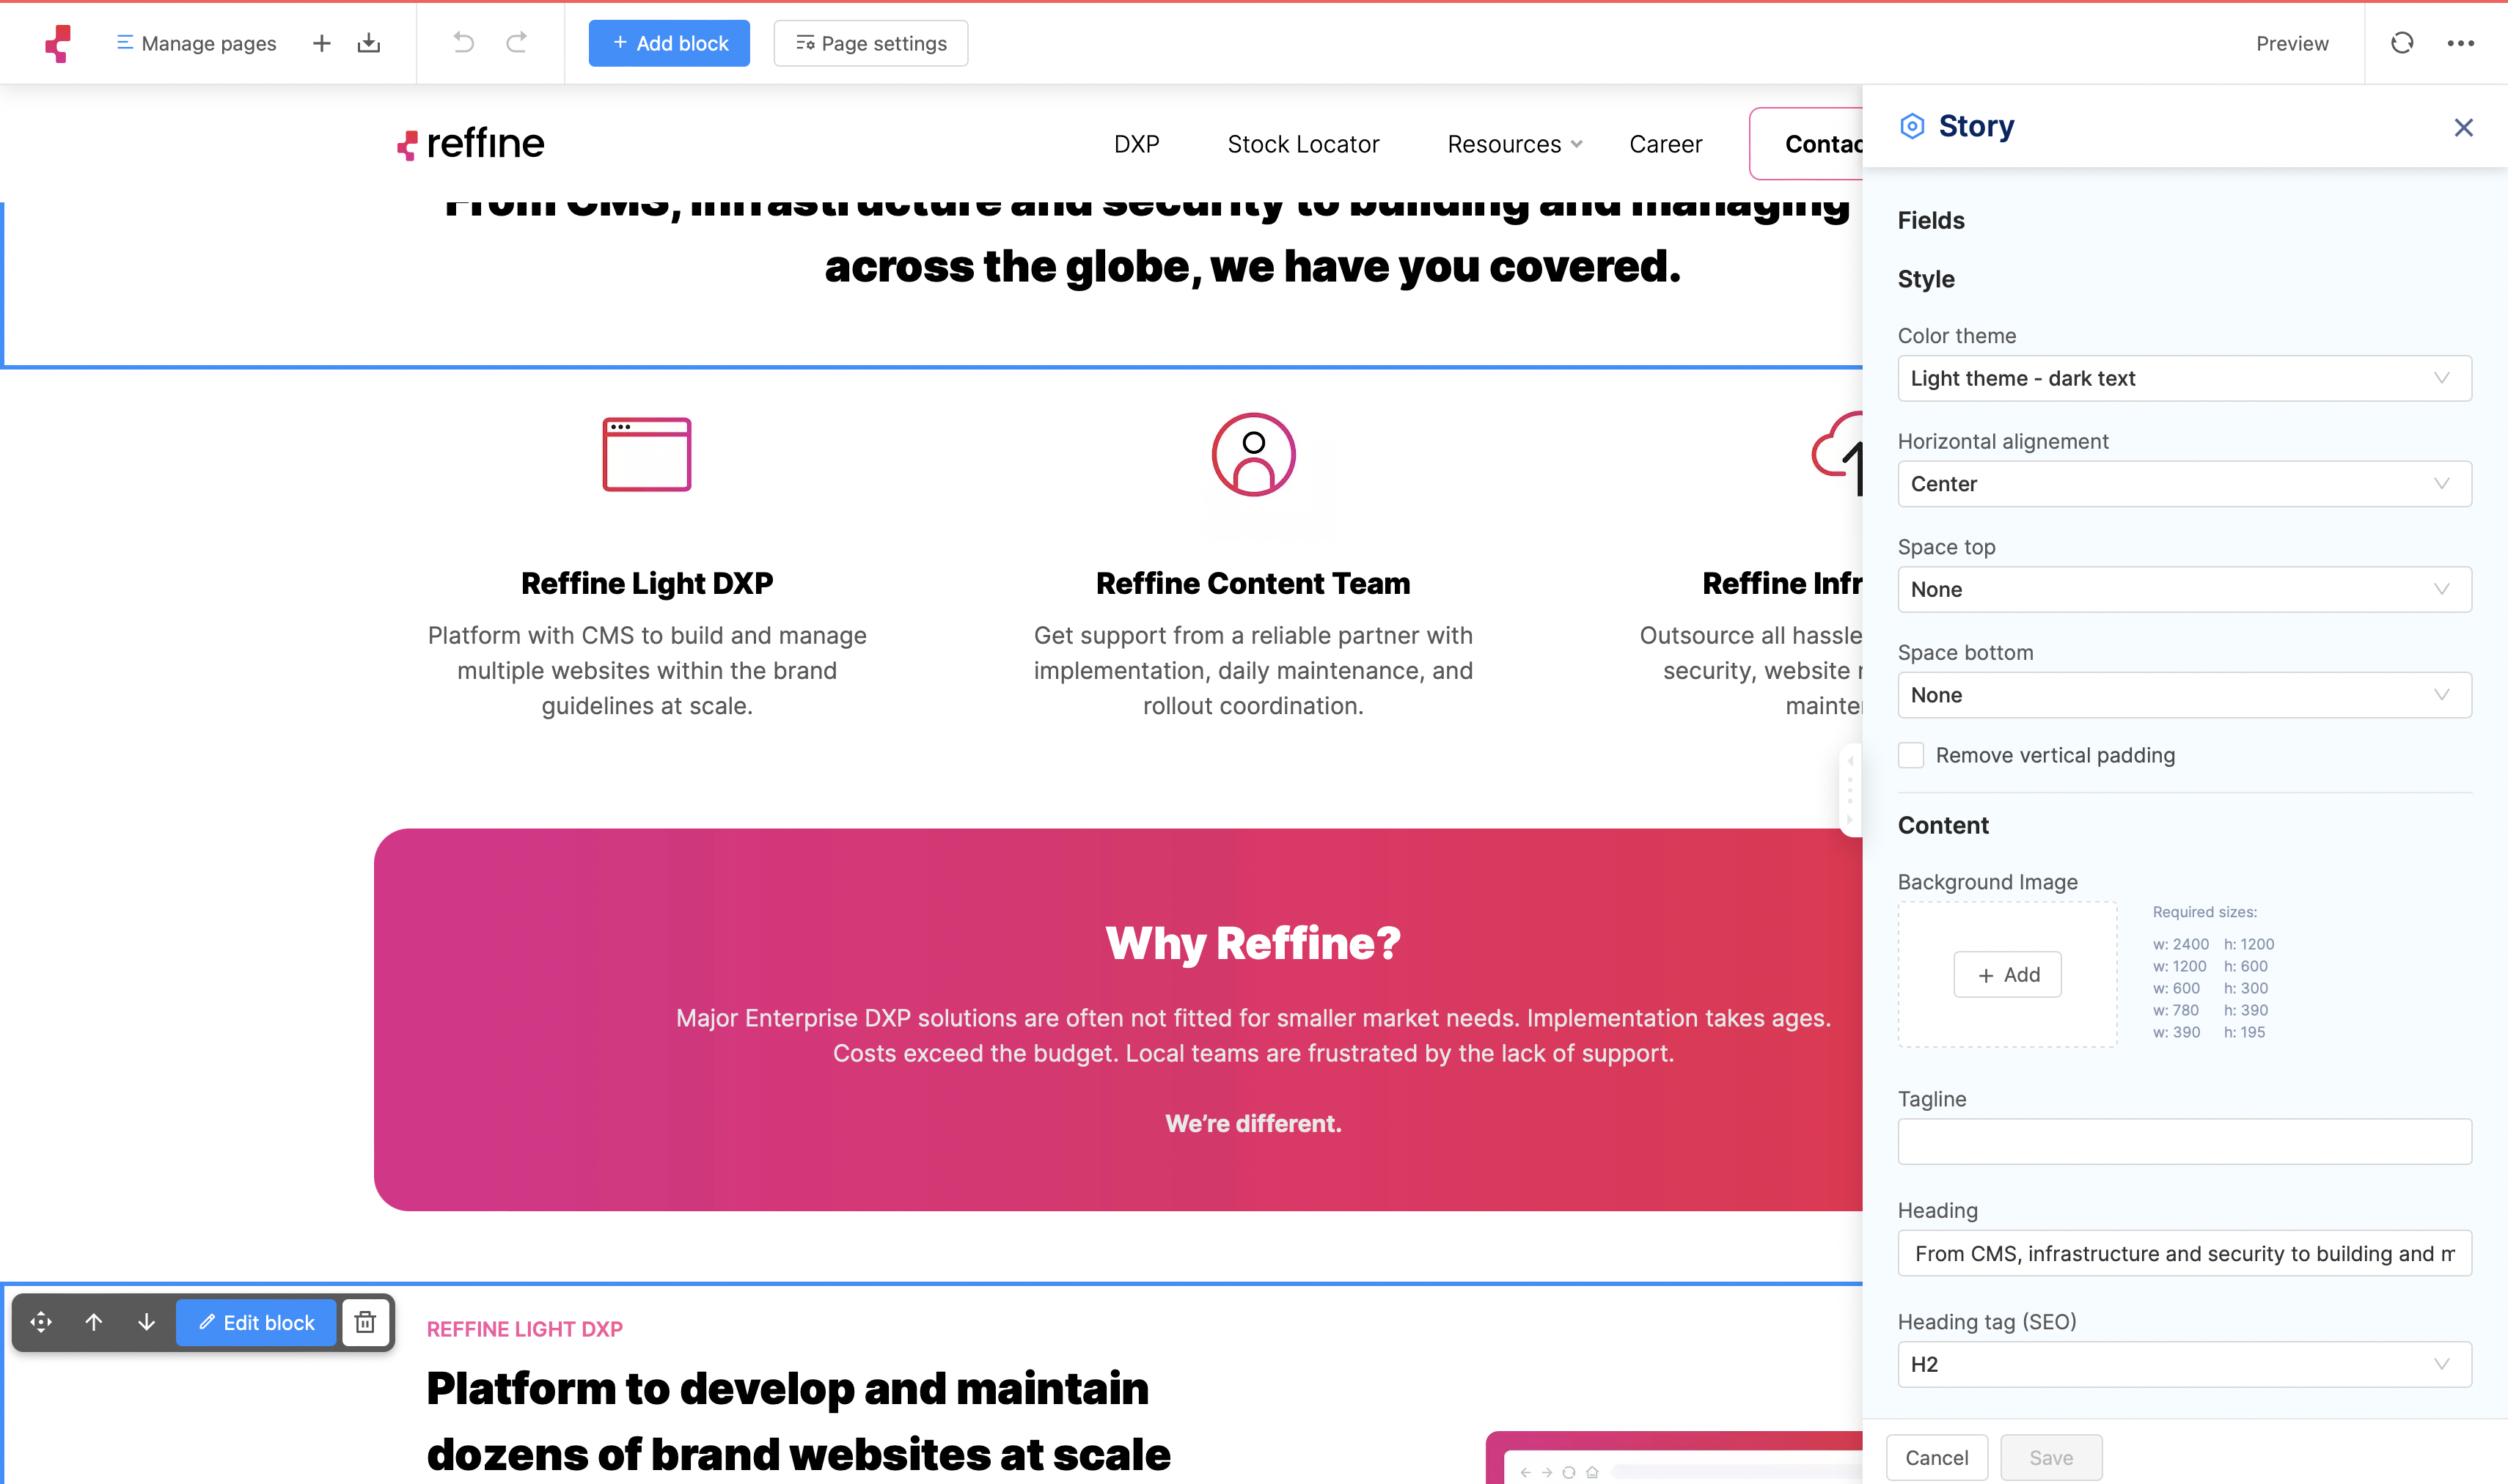Click the redo arrow icon
Image resolution: width=2508 pixels, height=1484 pixels.
[x=517, y=43]
